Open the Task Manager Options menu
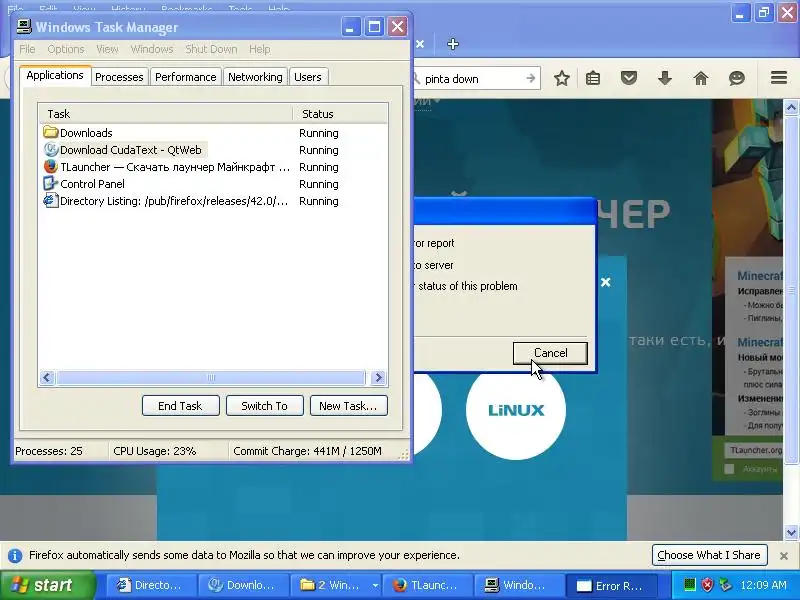The height and width of the screenshot is (600, 800). pyautogui.click(x=66, y=49)
